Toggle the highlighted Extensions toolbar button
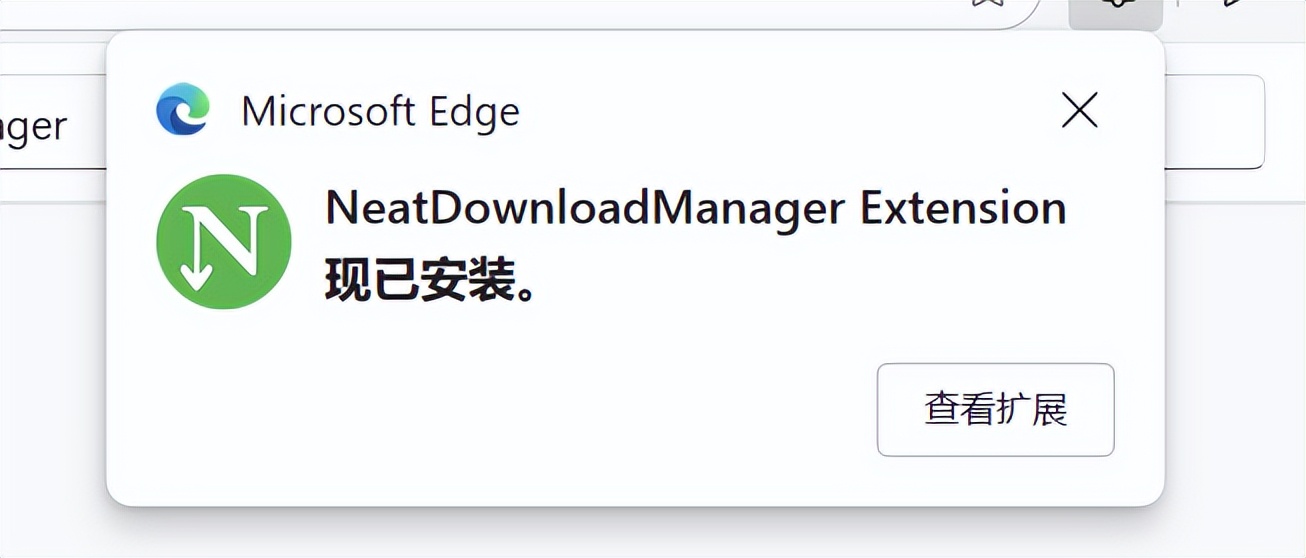This screenshot has width=1306, height=558. [1115, 10]
